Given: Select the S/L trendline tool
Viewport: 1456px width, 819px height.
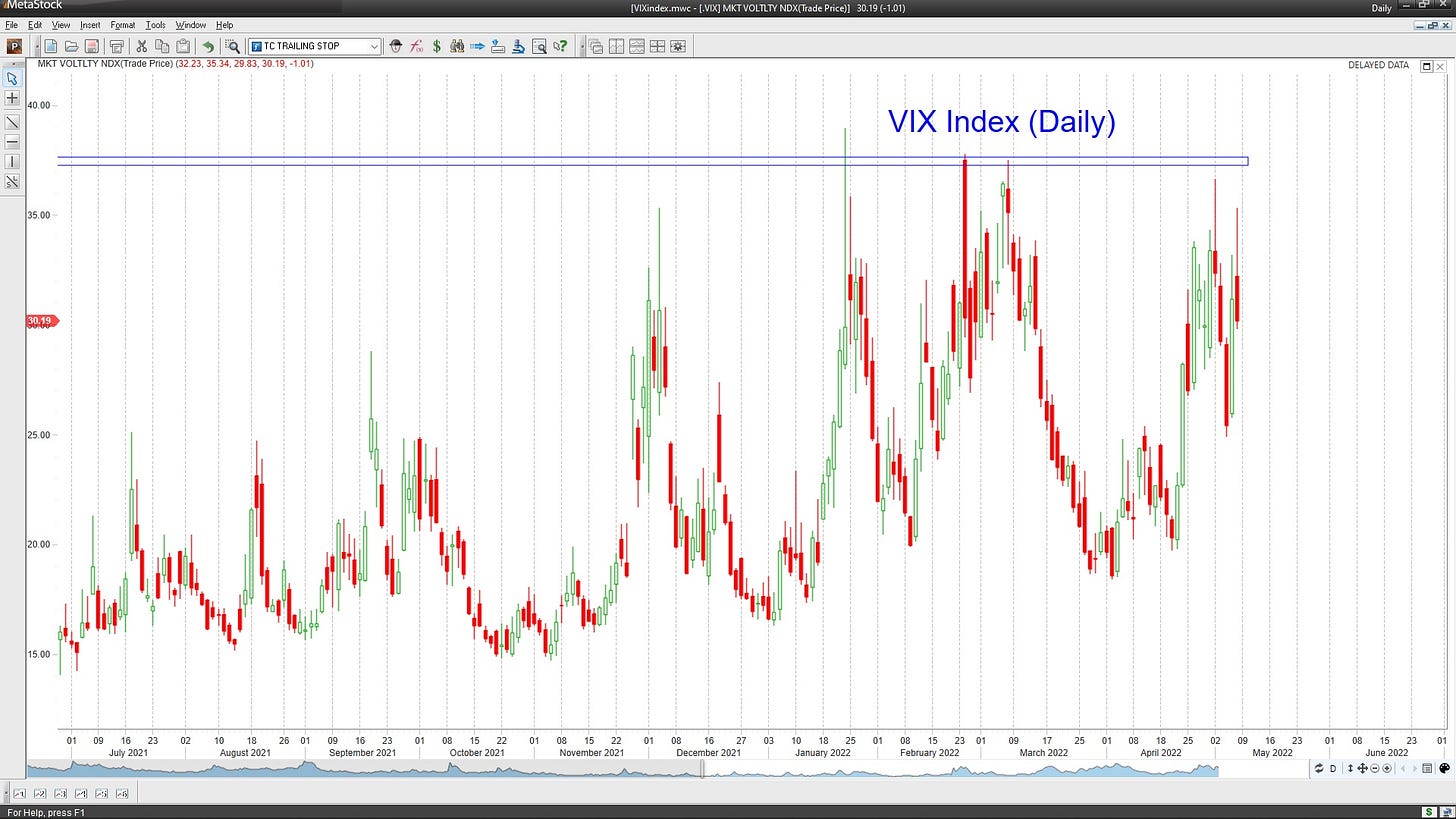Looking at the screenshot, I should [12, 182].
